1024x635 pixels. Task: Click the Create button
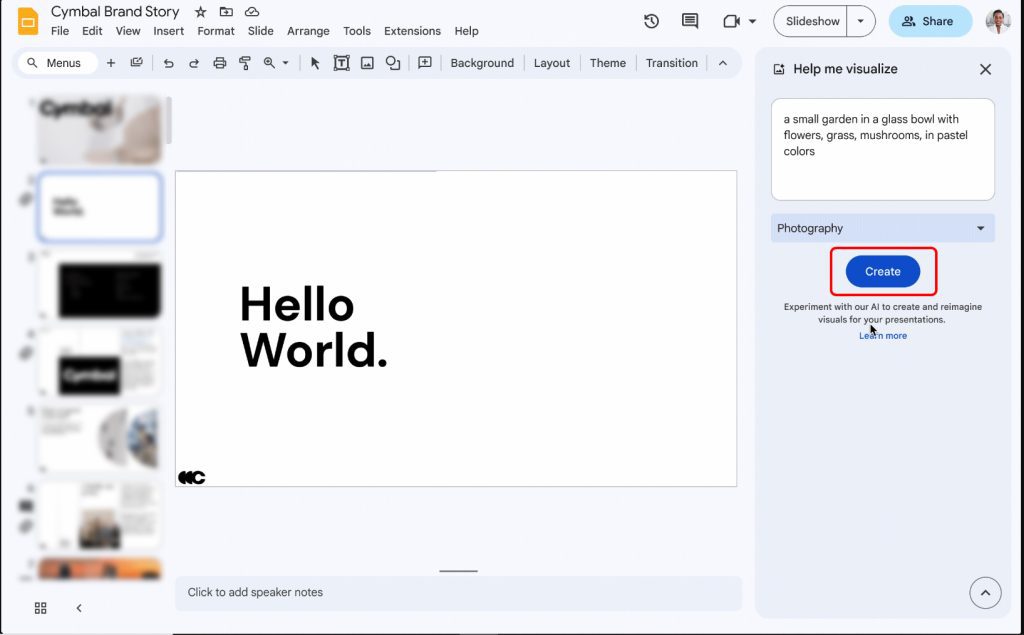pyautogui.click(x=882, y=271)
